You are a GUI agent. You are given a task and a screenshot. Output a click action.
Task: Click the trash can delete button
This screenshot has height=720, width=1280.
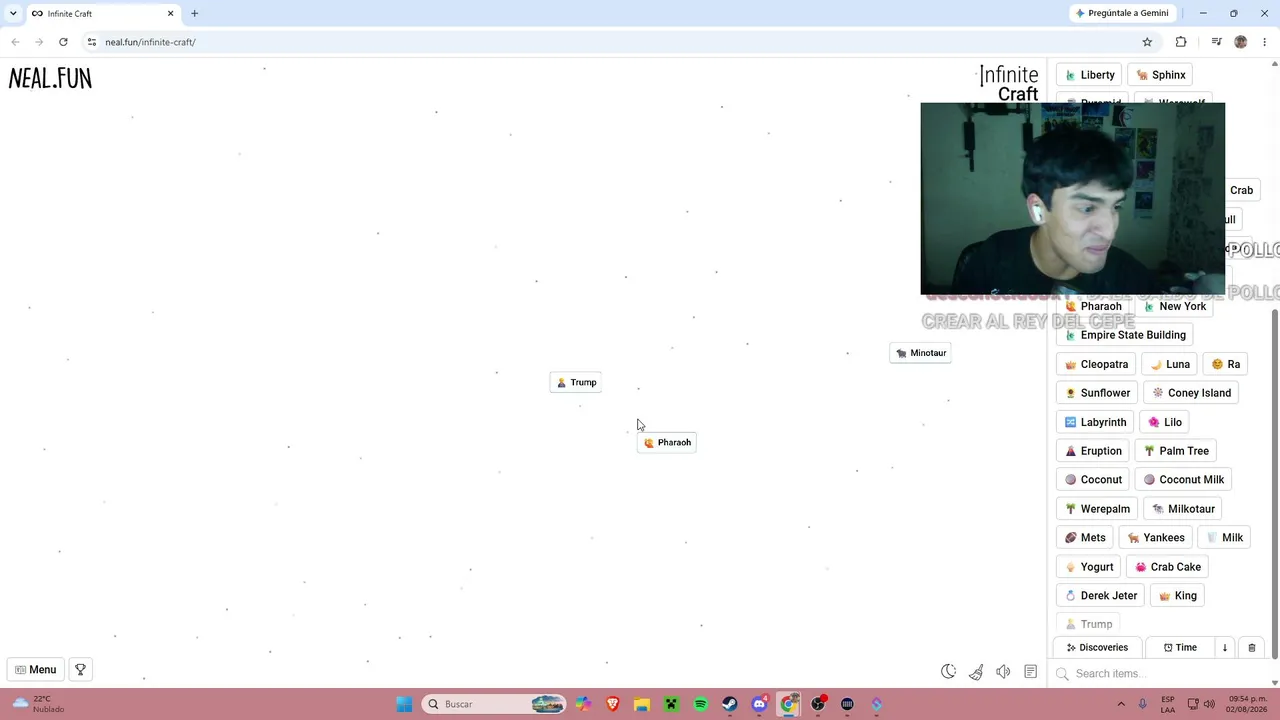(x=1251, y=648)
